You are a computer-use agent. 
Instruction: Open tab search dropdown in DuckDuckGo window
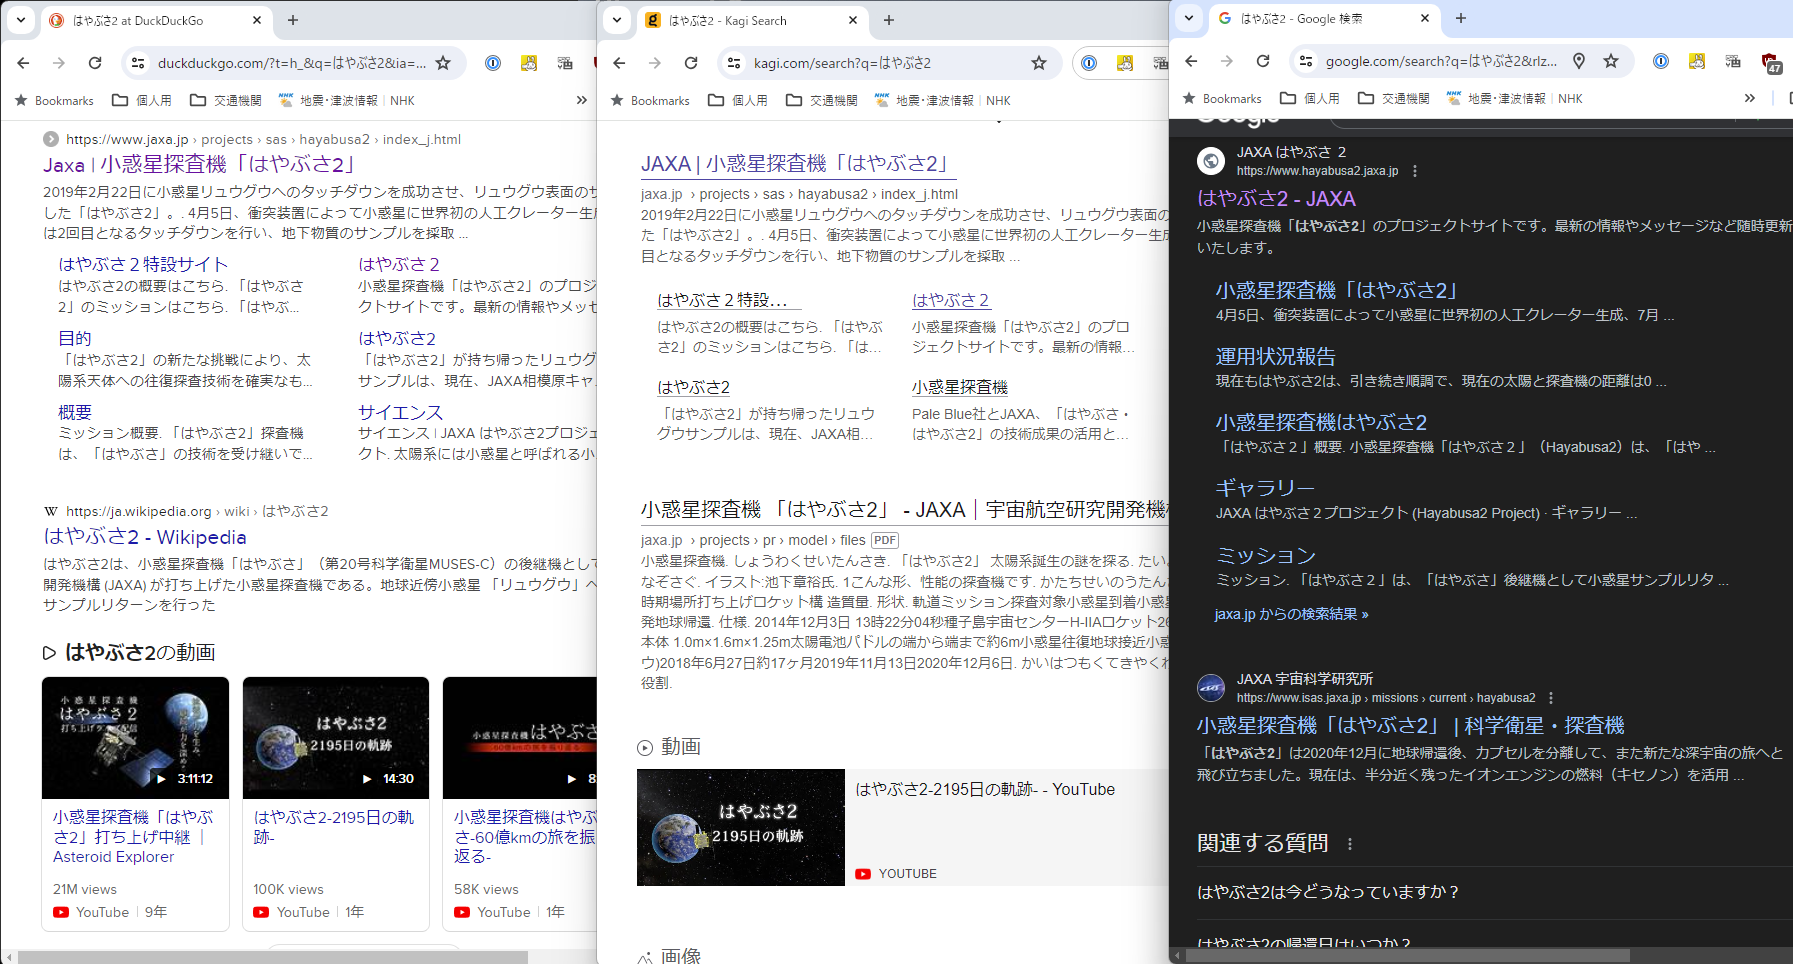tap(21, 20)
